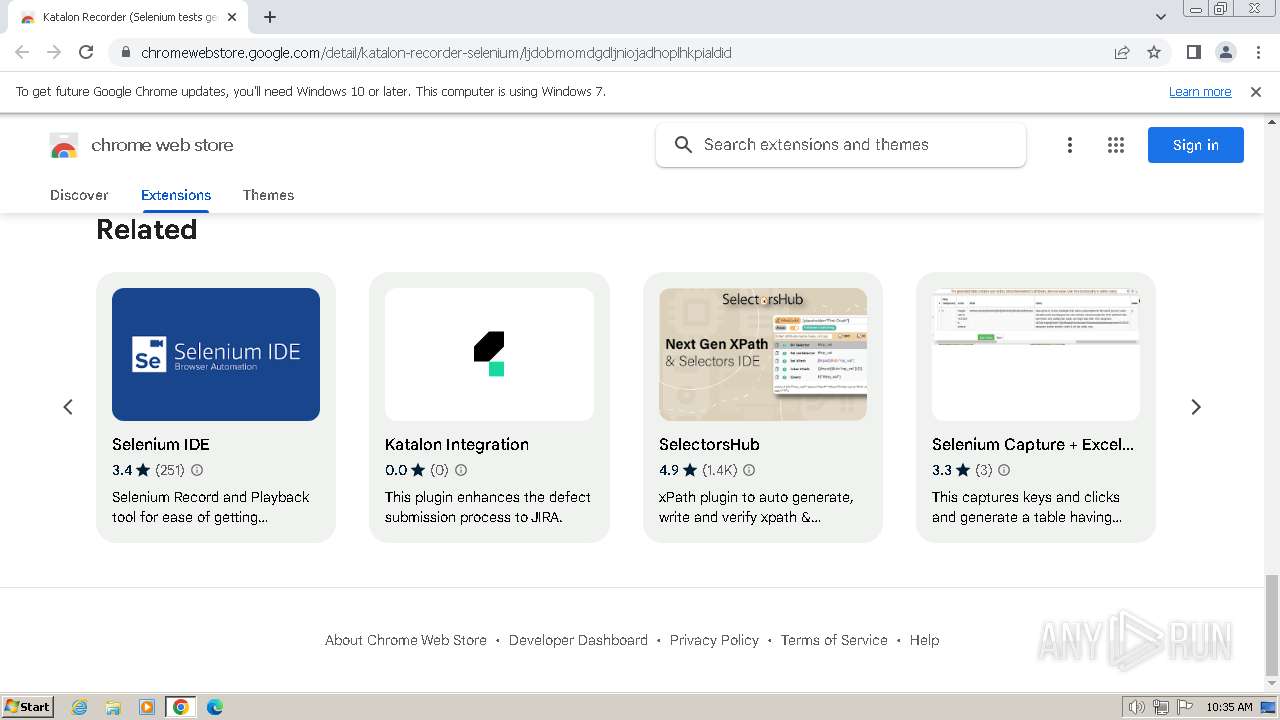Open the Learn more update link
This screenshot has width=1280, height=720.
pos(1200,92)
